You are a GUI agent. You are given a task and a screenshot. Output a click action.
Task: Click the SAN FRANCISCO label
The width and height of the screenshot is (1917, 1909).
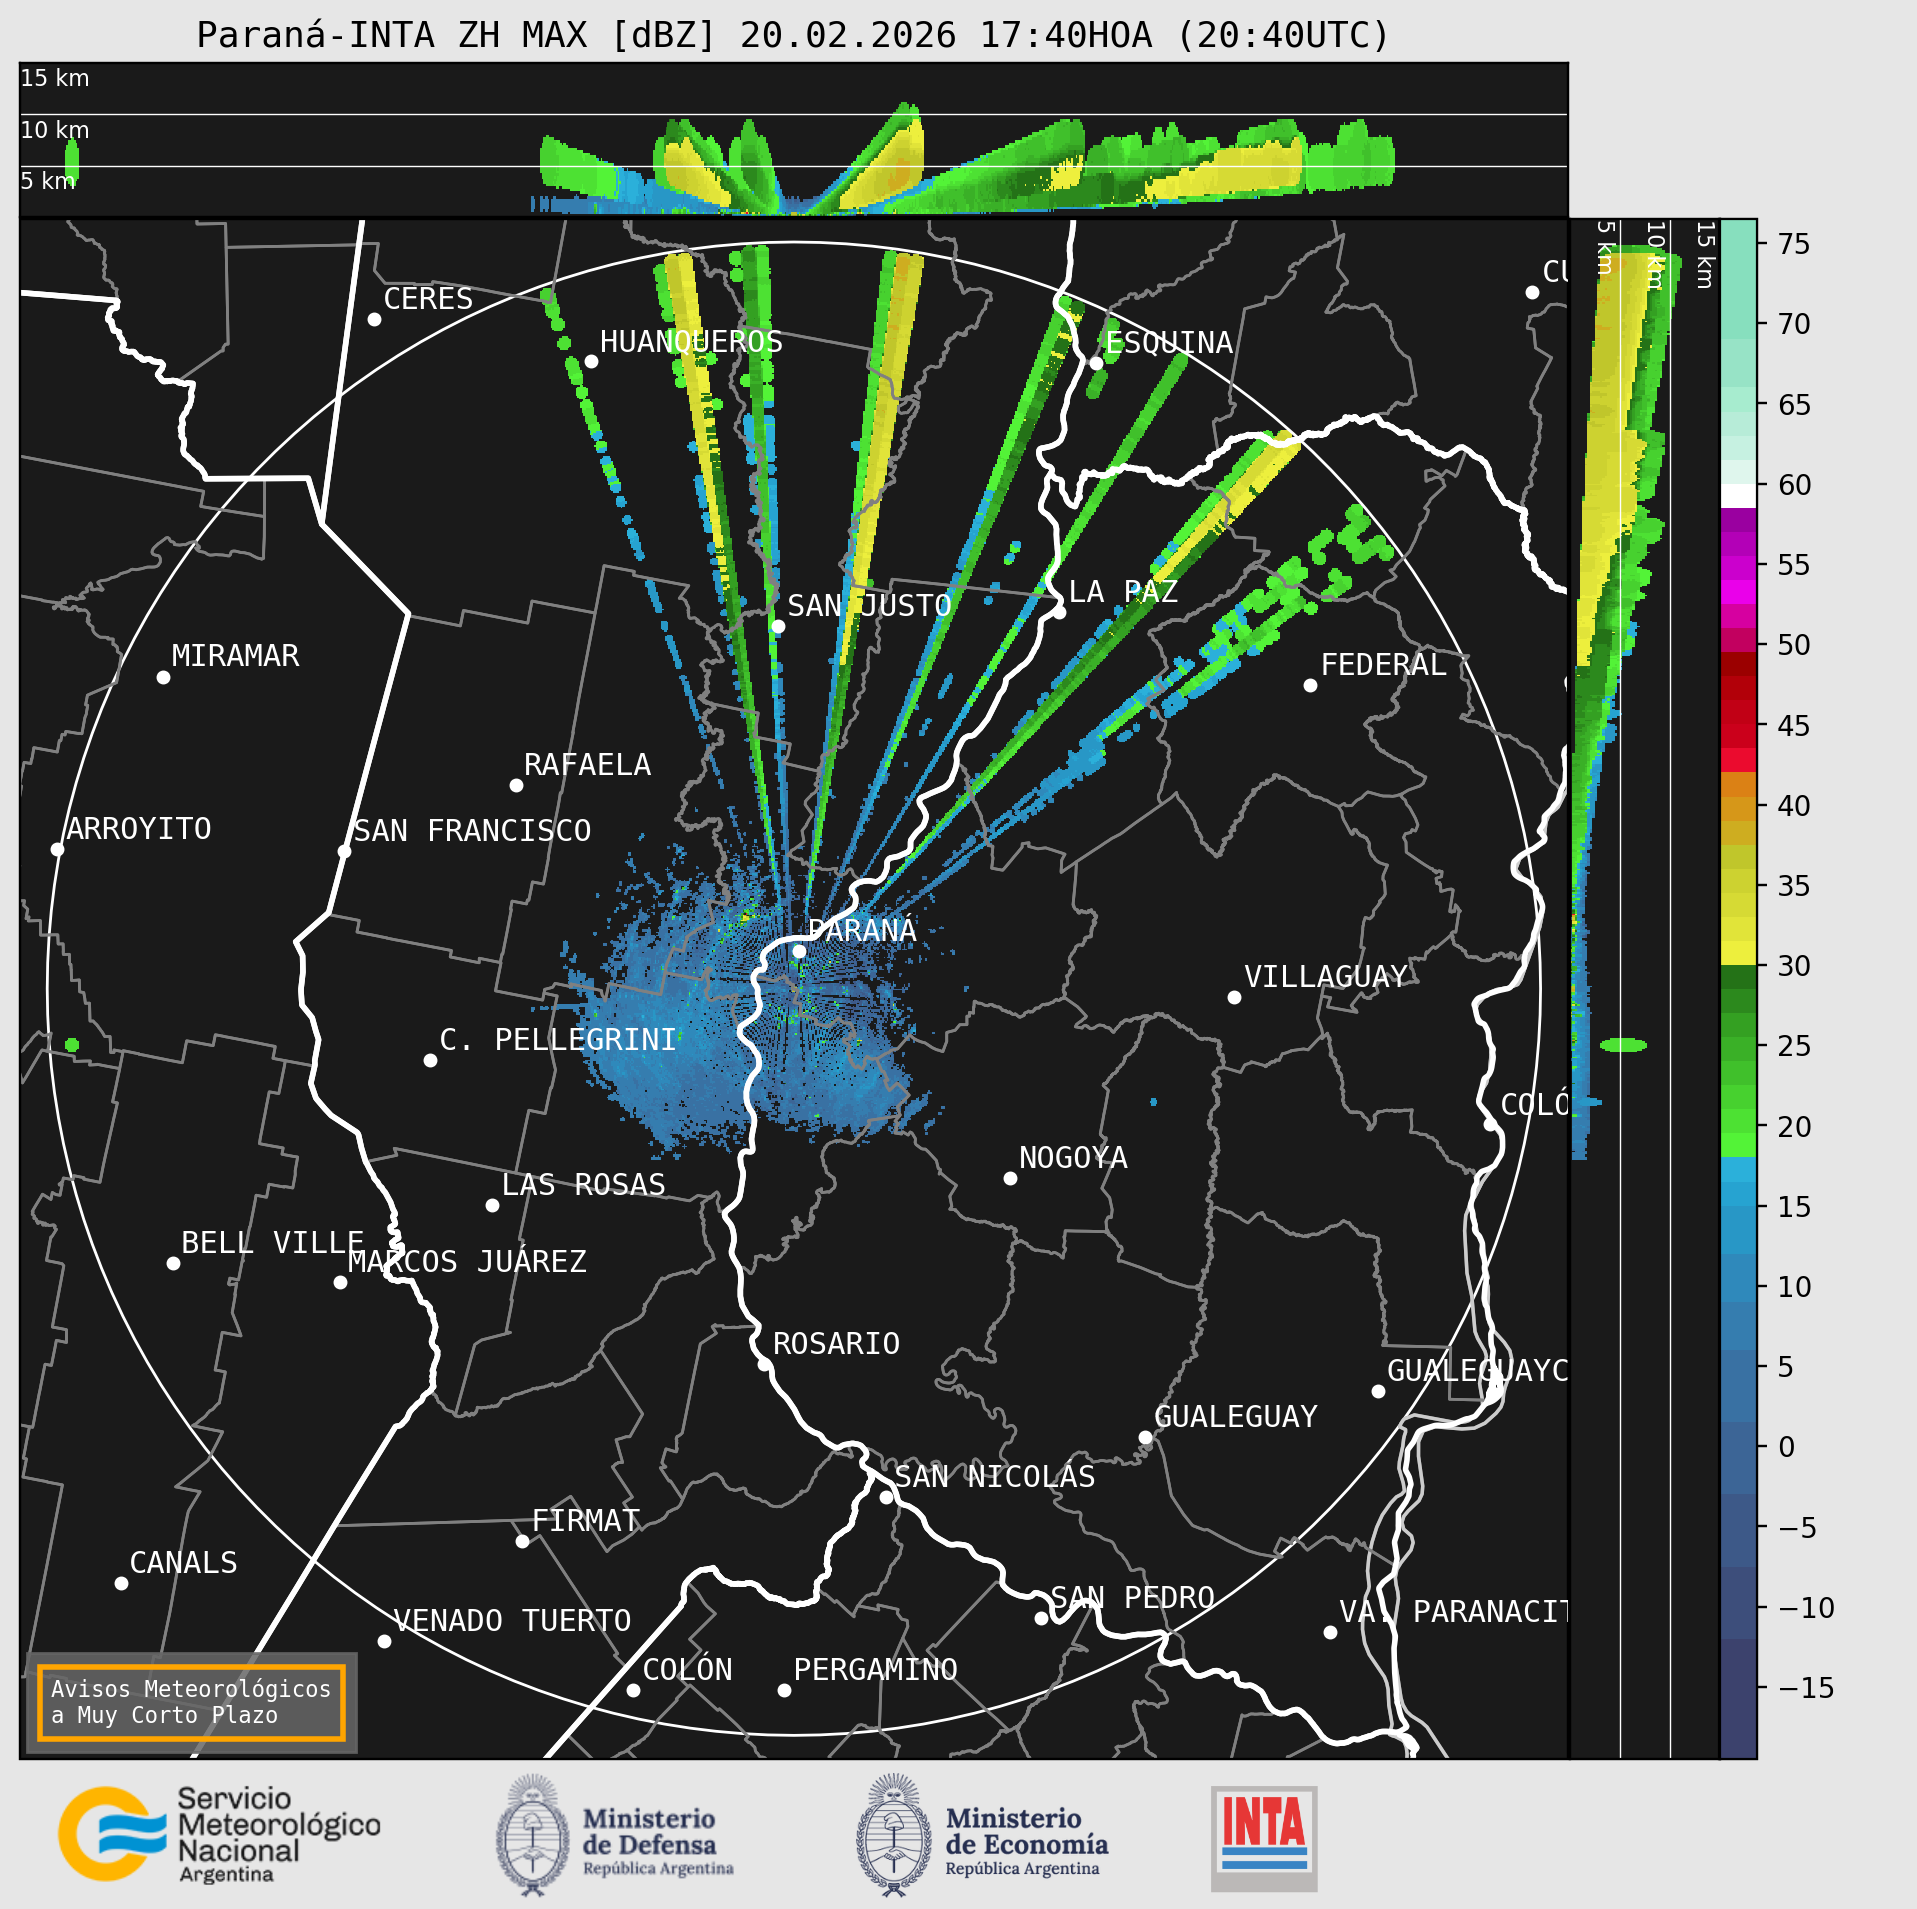pyautogui.click(x=472, y=831)
